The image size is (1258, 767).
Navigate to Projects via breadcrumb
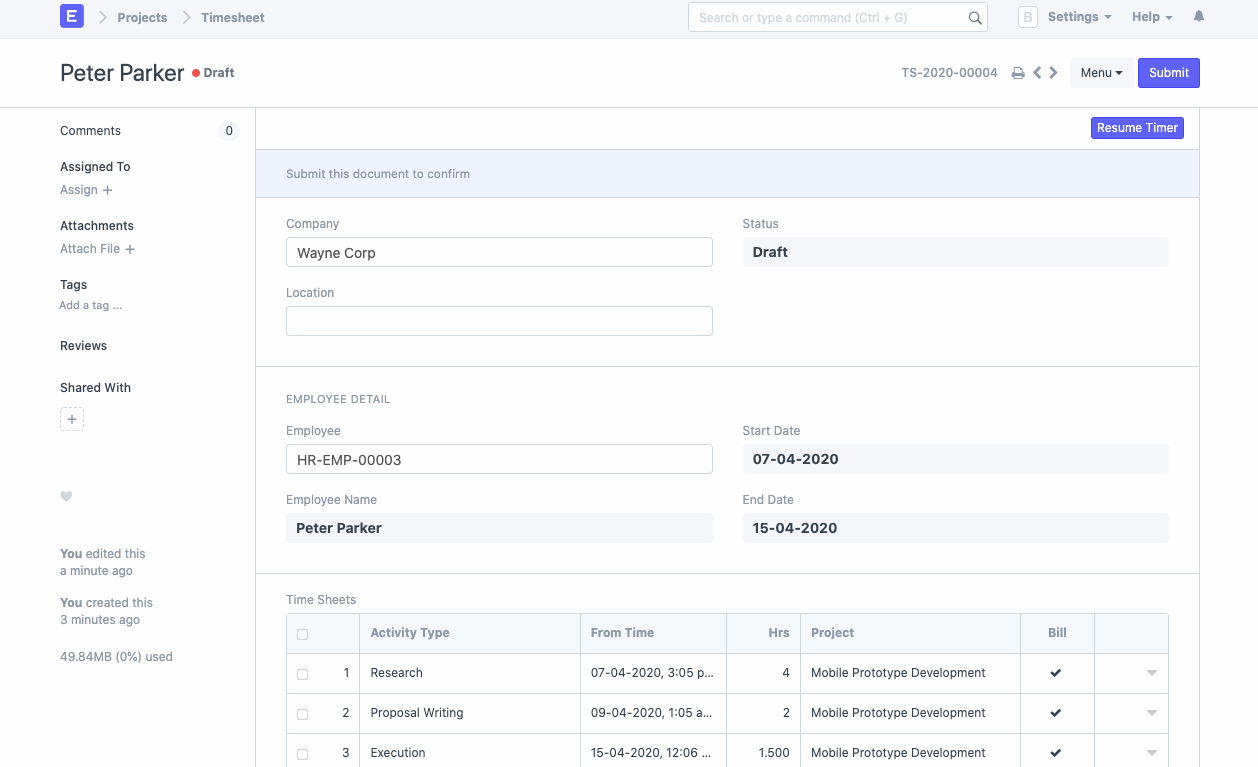pos(142,17)
